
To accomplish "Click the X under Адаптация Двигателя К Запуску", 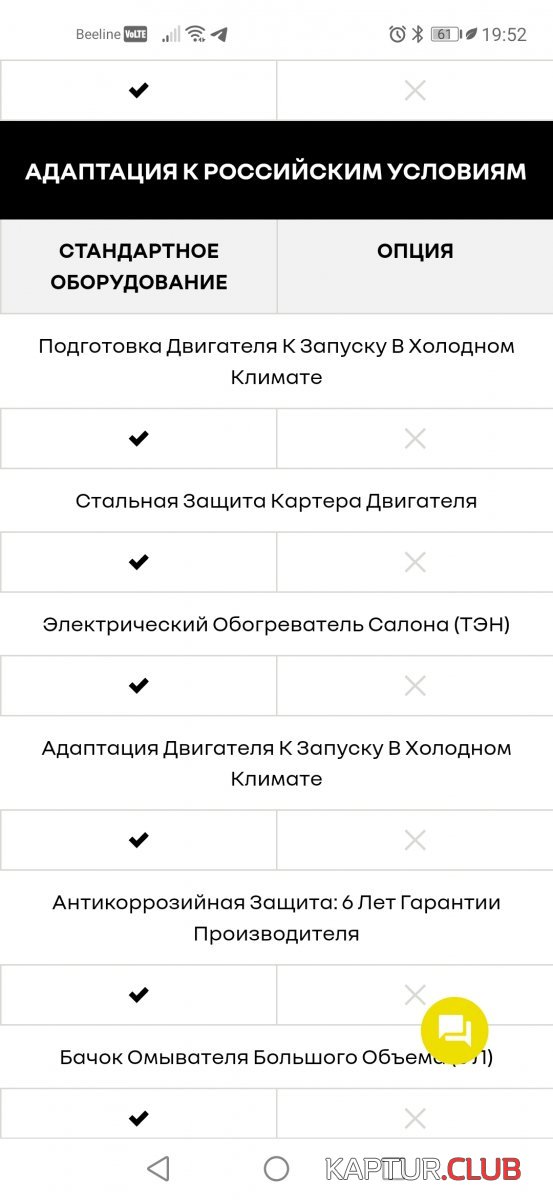I will tap(415, 840).
